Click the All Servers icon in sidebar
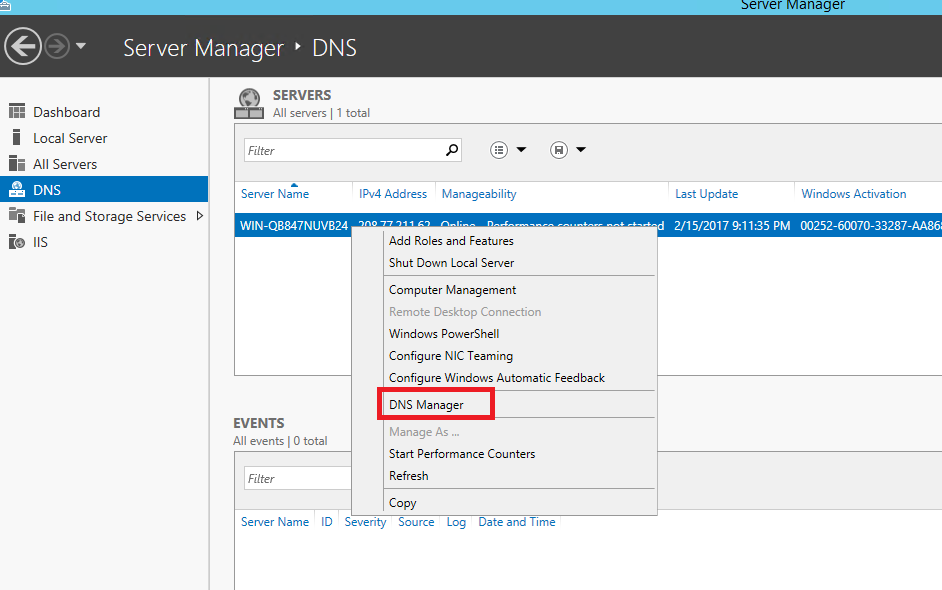The height and width of the screenshot is (590, 942). click(17, 163)
